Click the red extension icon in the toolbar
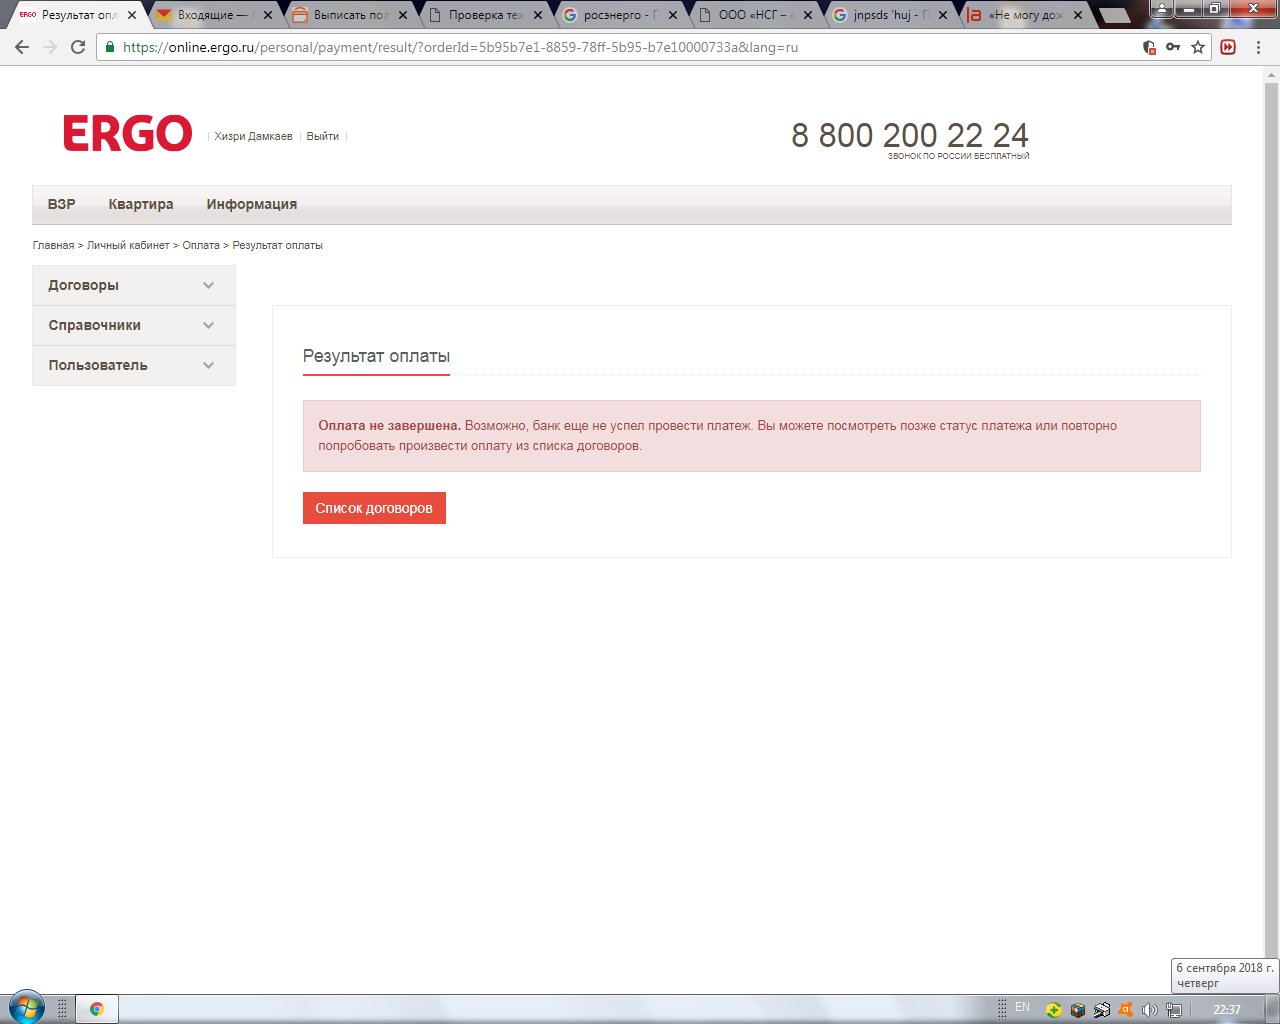Image resolution: width=1280 pixels, height=1024 pixels. coord(1228,47)
